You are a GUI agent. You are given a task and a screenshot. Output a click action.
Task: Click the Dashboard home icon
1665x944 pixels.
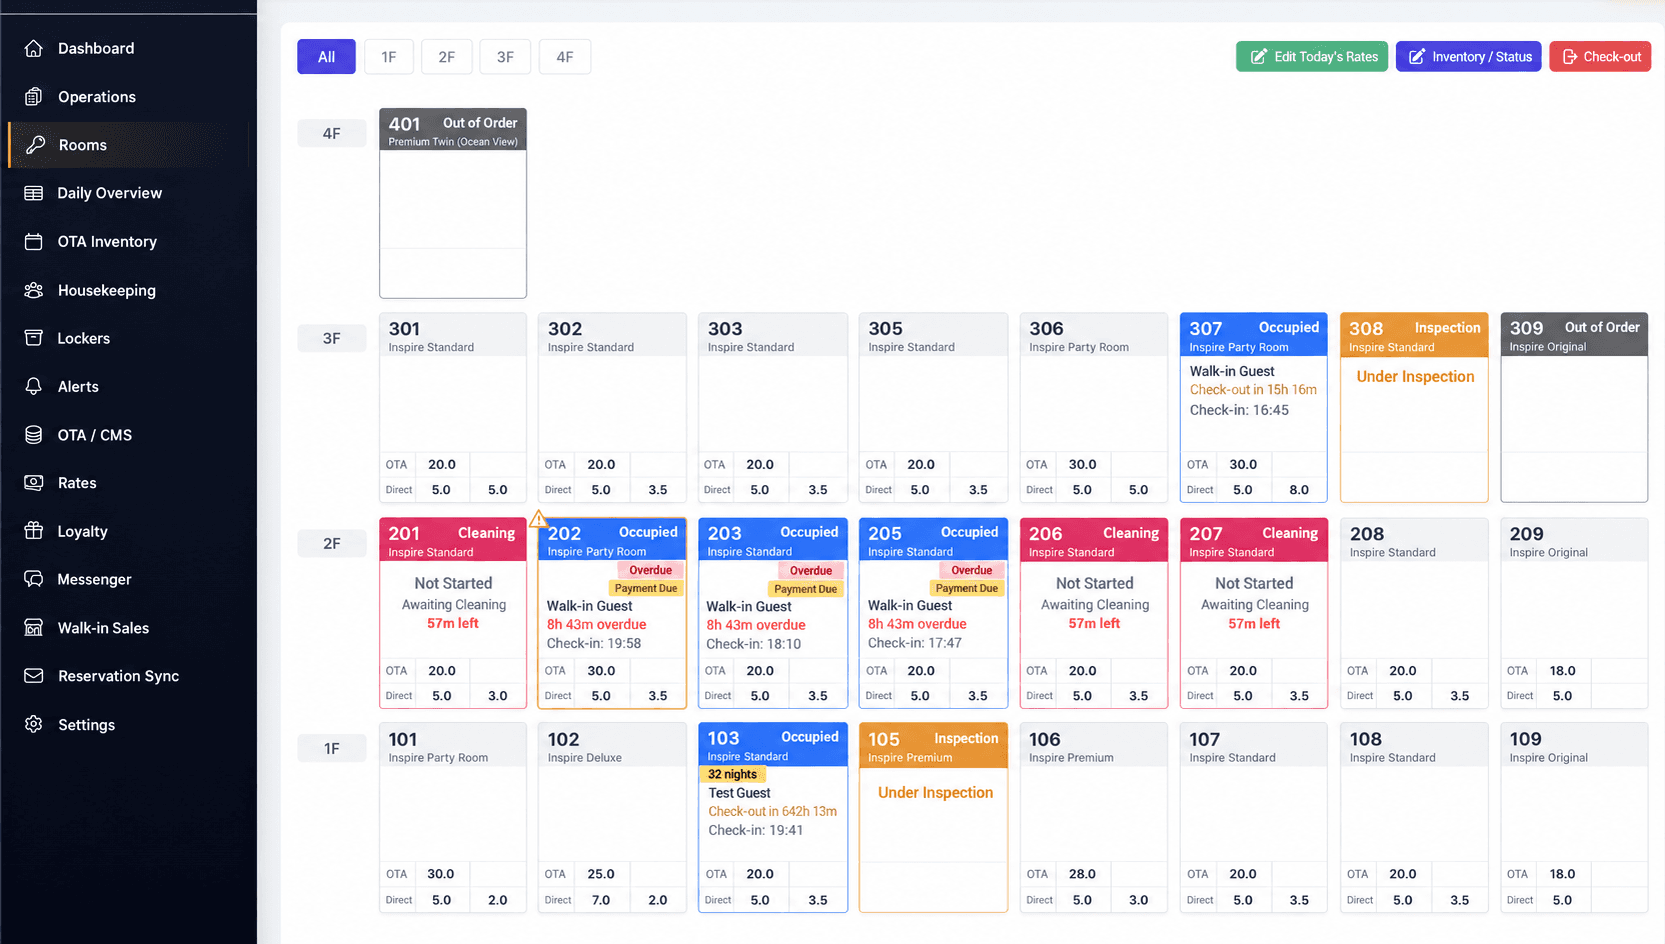tap(34, 48)
